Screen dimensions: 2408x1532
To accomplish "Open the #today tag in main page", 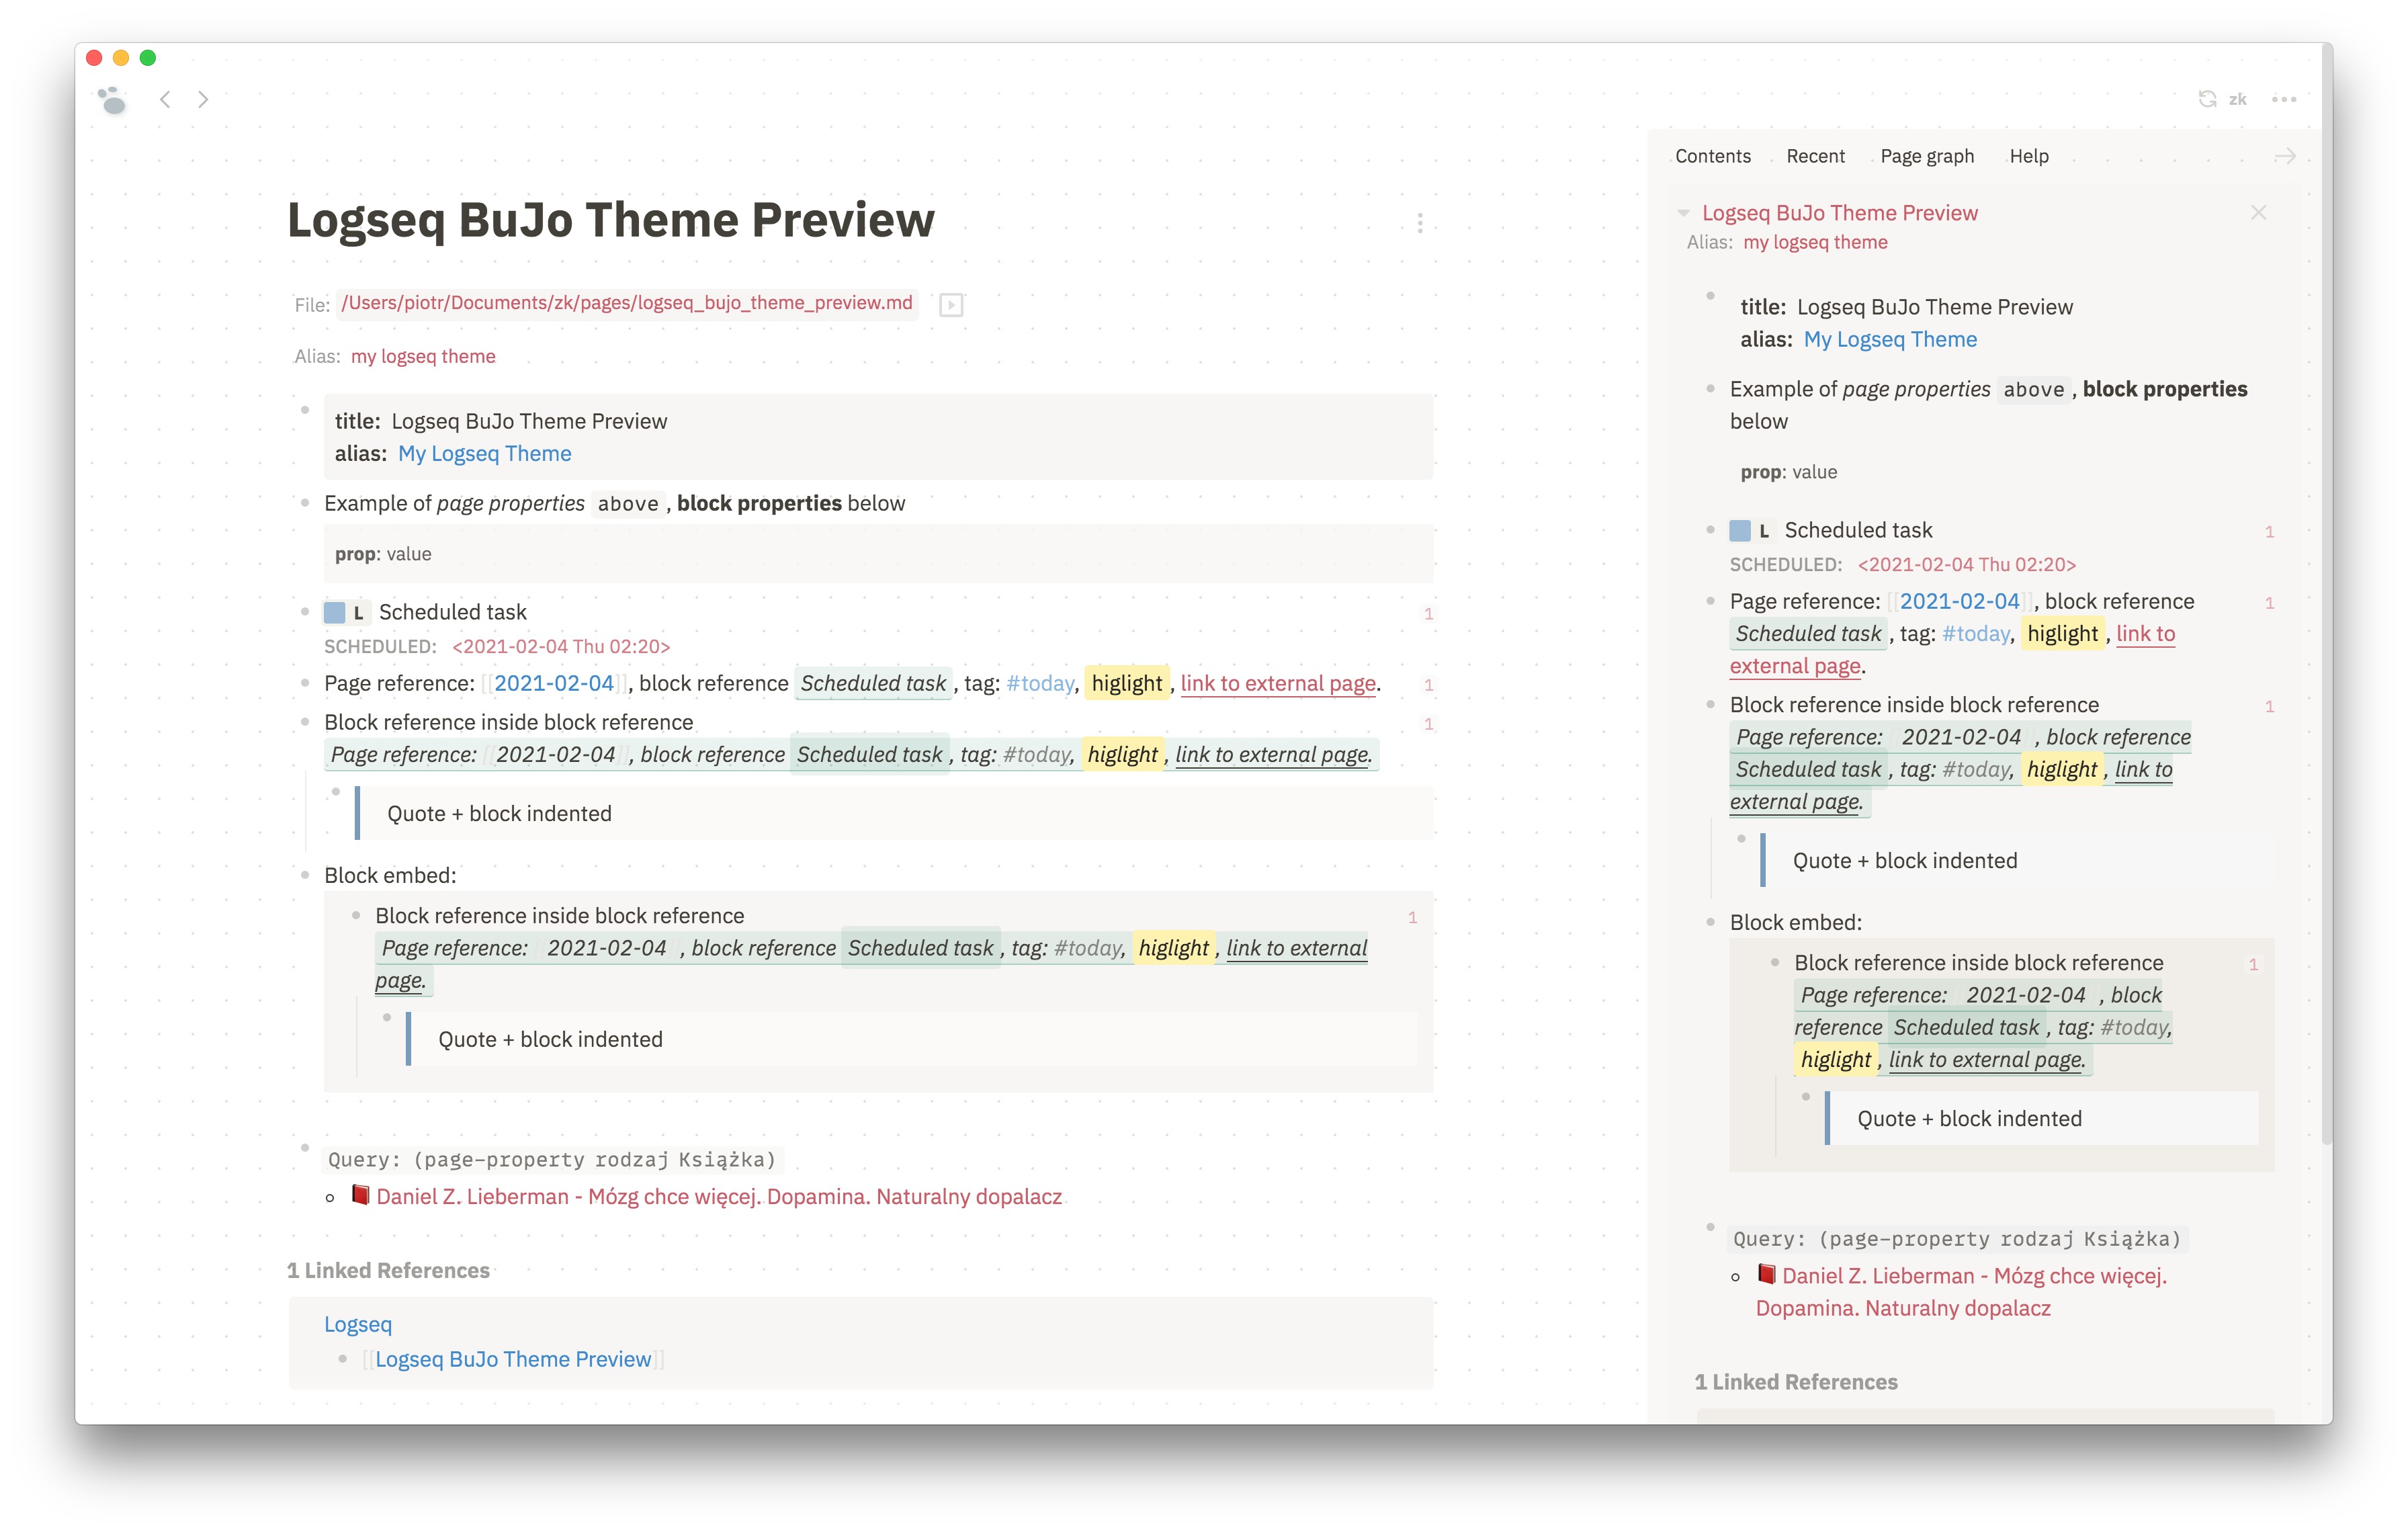I will point(1039,683).
